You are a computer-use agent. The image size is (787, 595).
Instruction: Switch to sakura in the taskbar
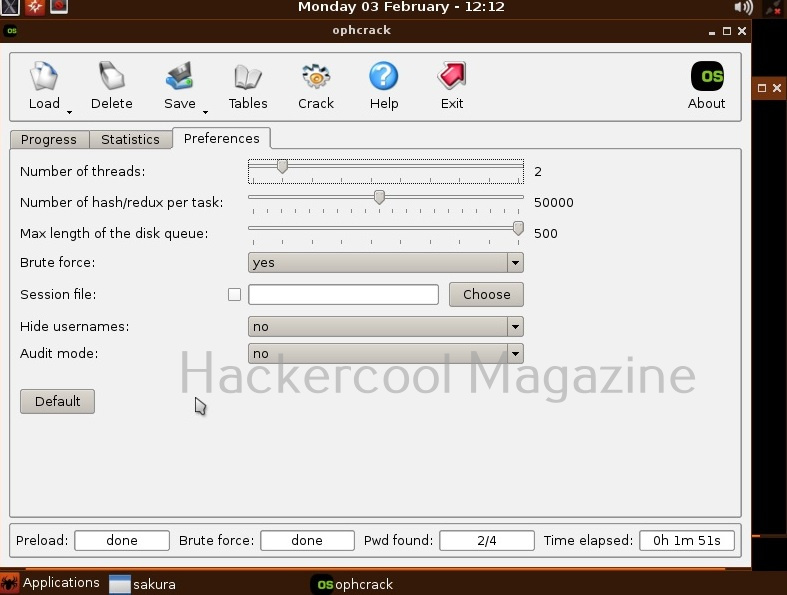(143, 584)
